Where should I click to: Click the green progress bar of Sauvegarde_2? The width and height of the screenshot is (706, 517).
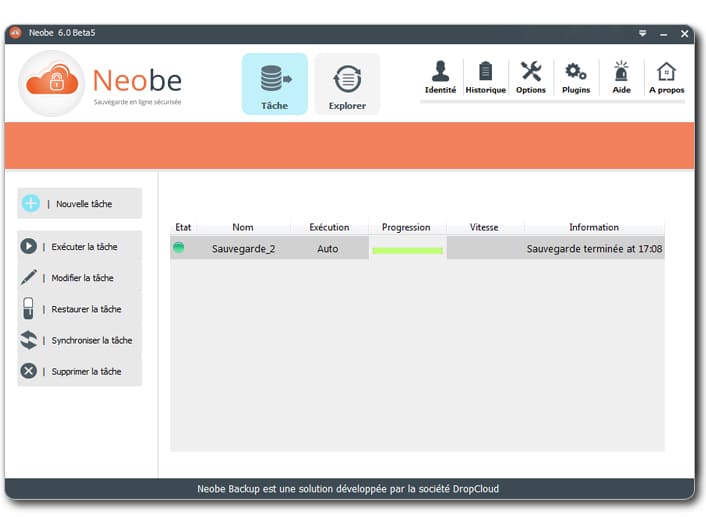point(407,251)
